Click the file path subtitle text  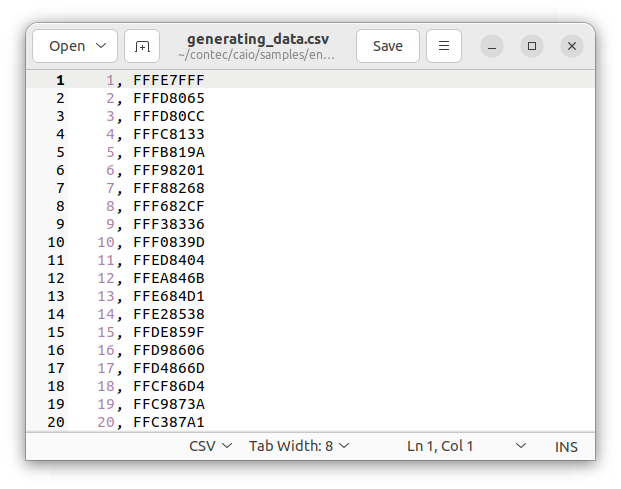[257, 56]
